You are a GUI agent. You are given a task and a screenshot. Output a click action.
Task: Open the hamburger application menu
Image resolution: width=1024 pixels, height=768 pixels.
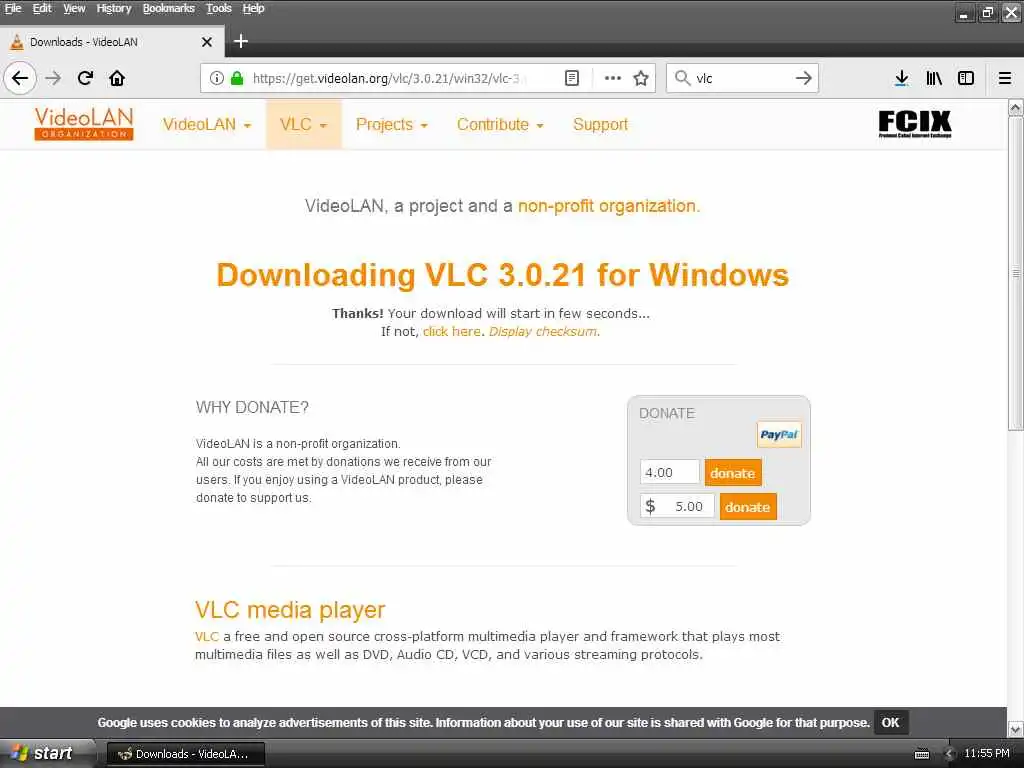click(1005, 78)
